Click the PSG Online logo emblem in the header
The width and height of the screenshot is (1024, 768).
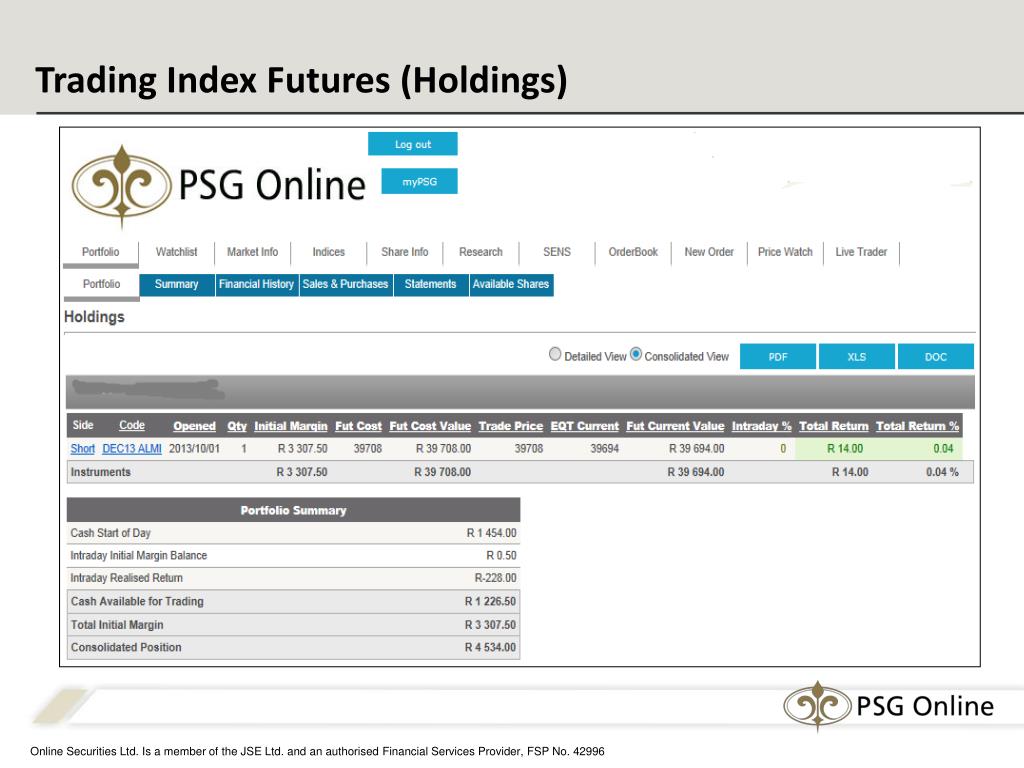121,185
